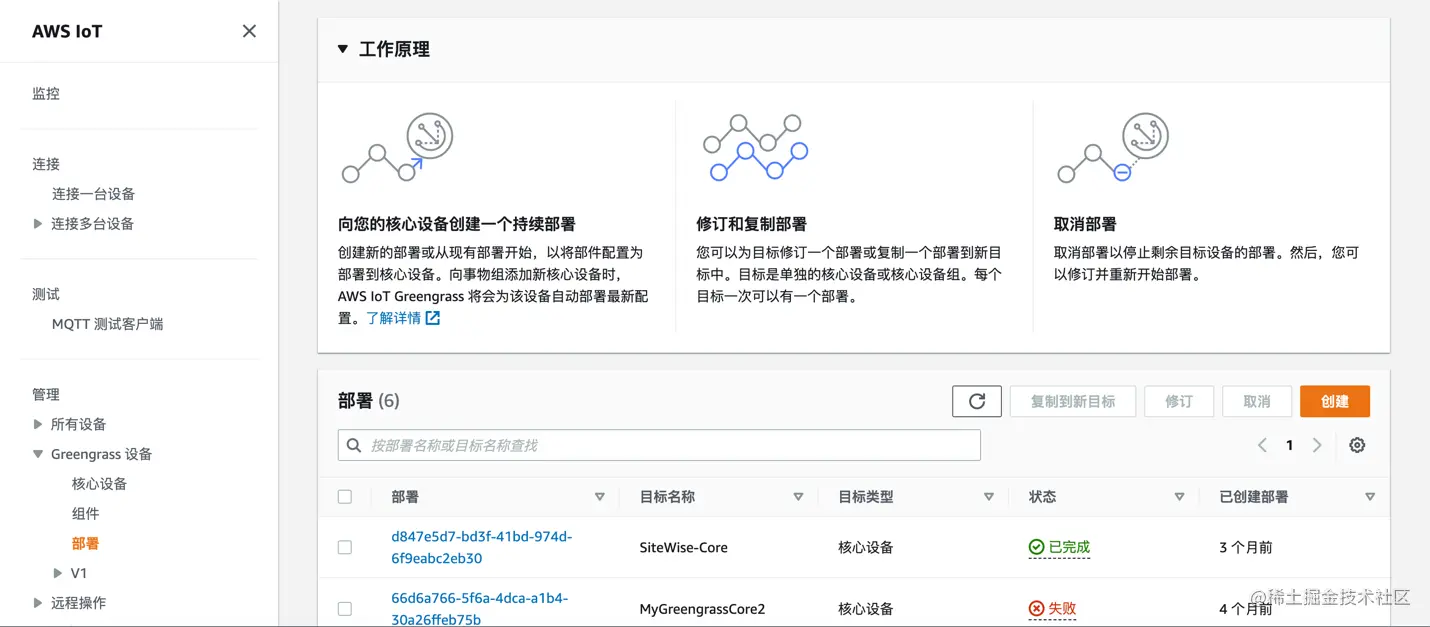
Task: Go to next page arrow
Action: 1317,445
